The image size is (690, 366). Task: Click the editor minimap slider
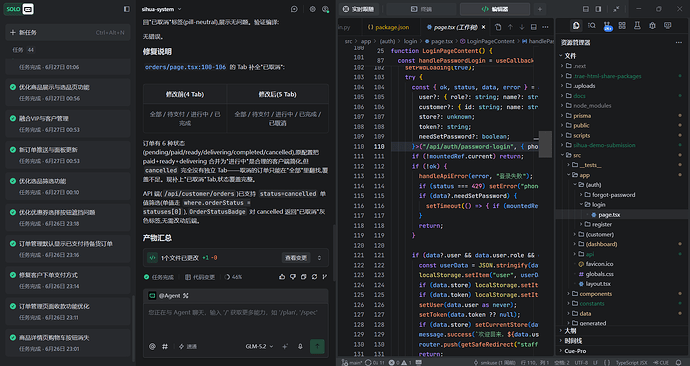[x=545, y=144]
